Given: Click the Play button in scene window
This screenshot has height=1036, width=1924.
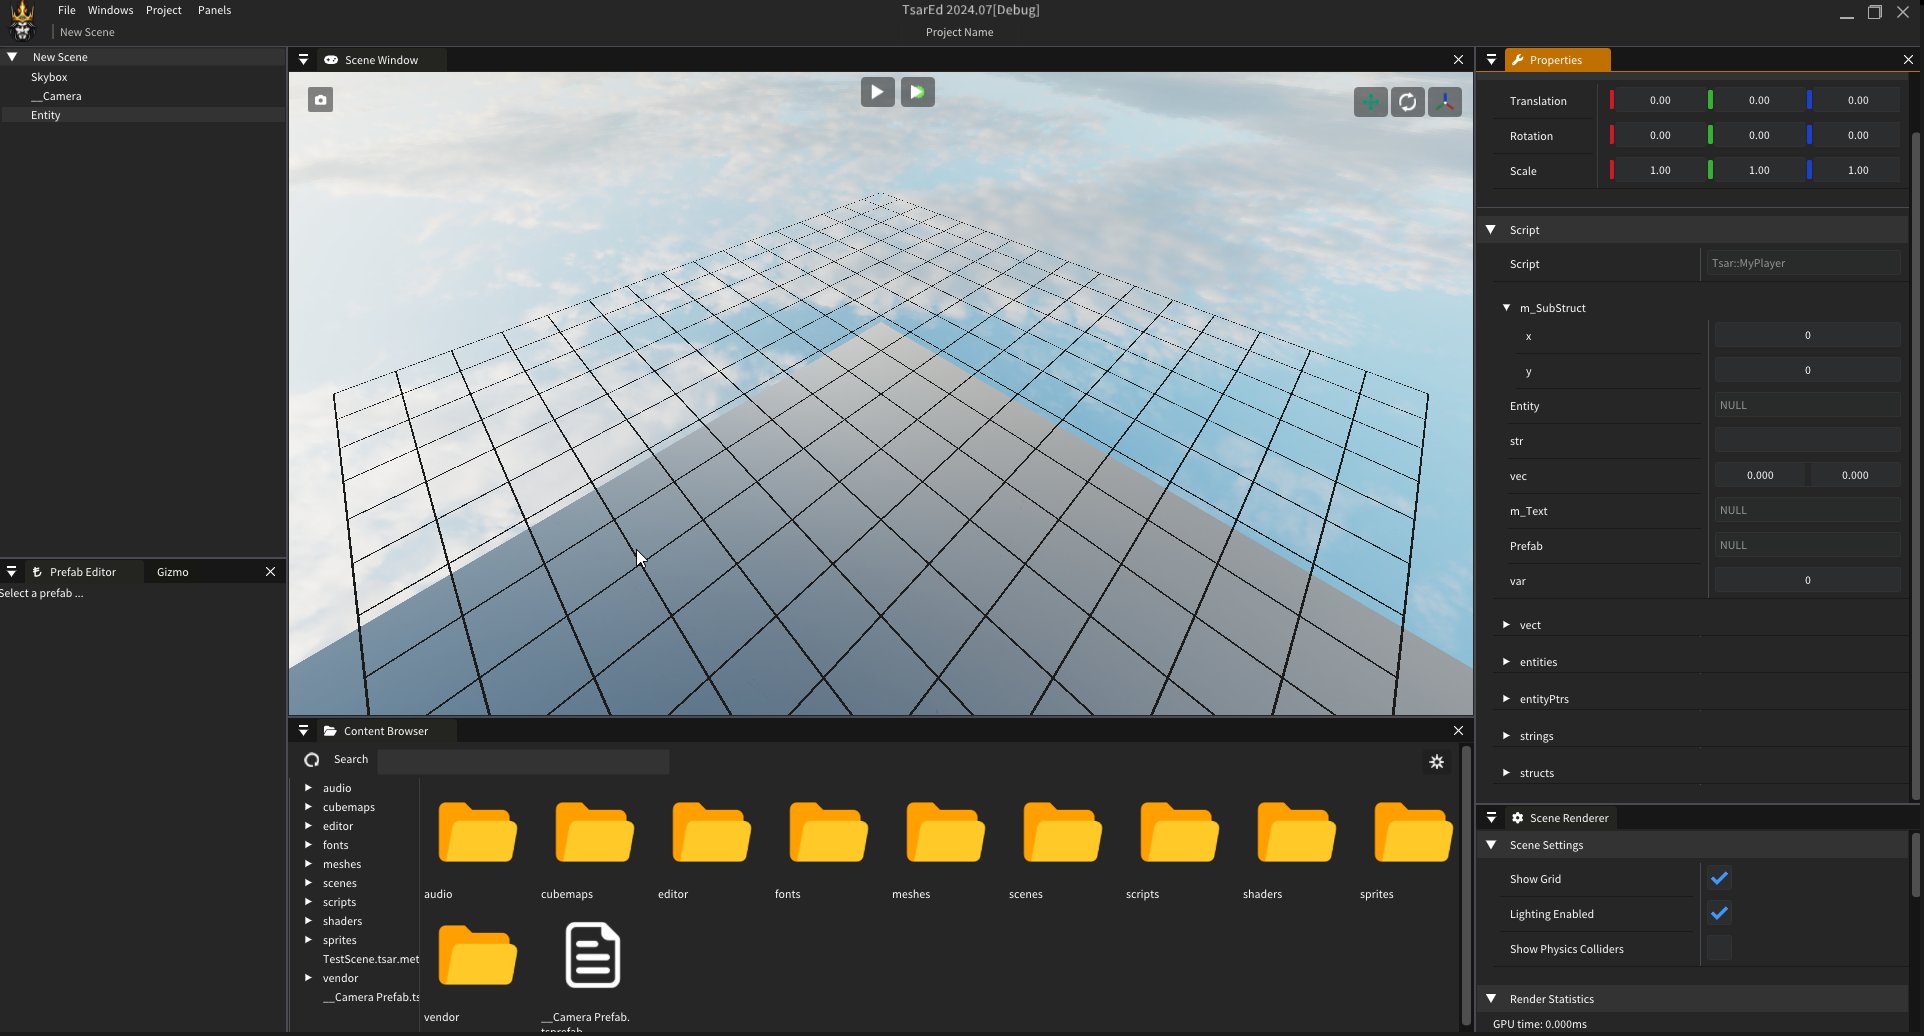Looking at the screenshot, I should [877, 92].
